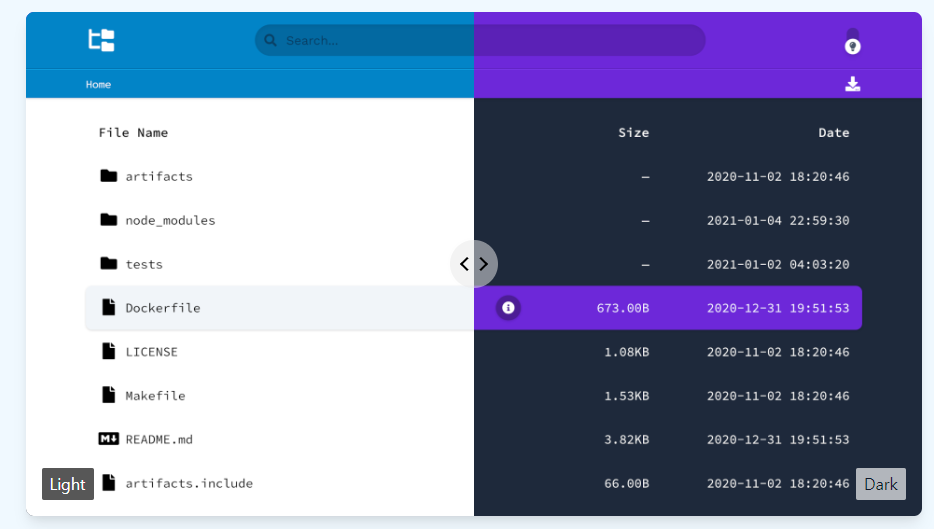Screen dimensions: 934x529
Task: Click the README.md markdown icon
Action: 108,439
